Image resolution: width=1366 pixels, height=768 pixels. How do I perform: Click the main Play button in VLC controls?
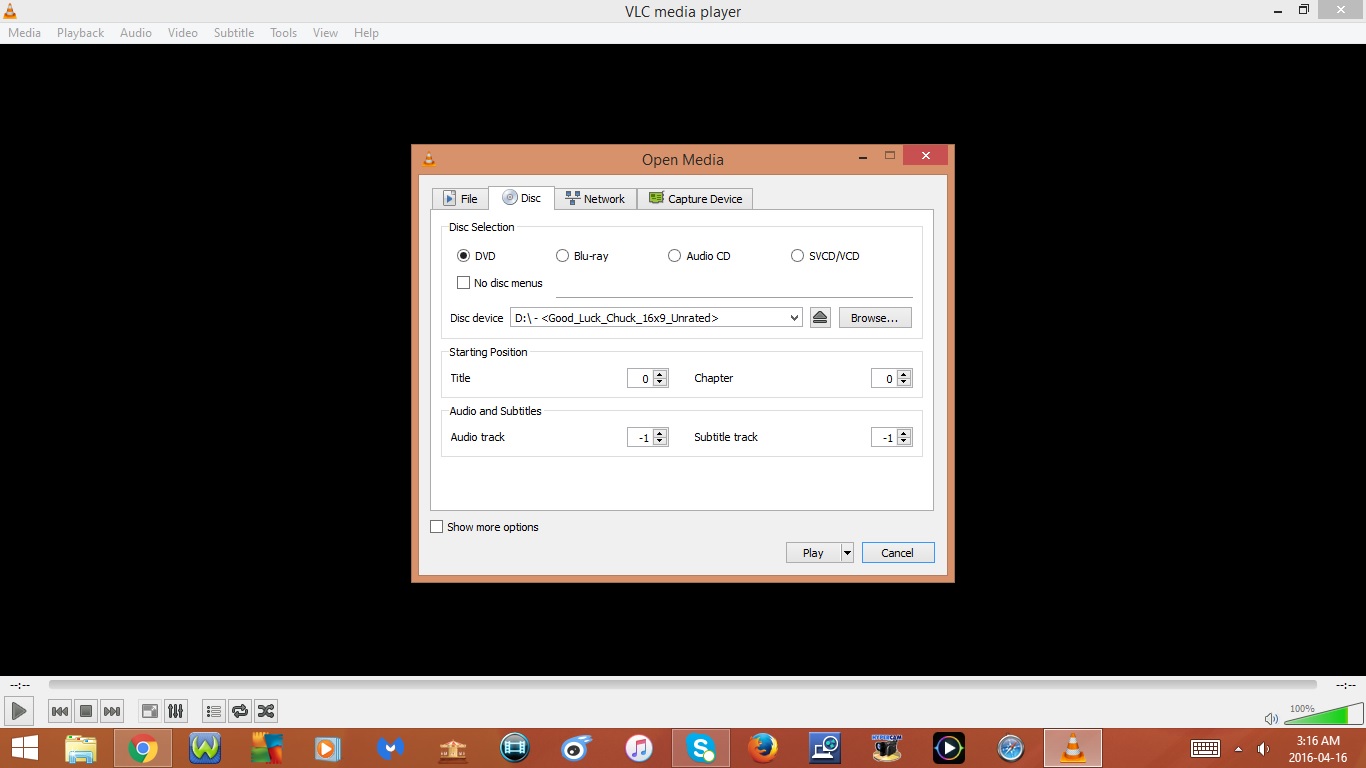pos(19,711)
